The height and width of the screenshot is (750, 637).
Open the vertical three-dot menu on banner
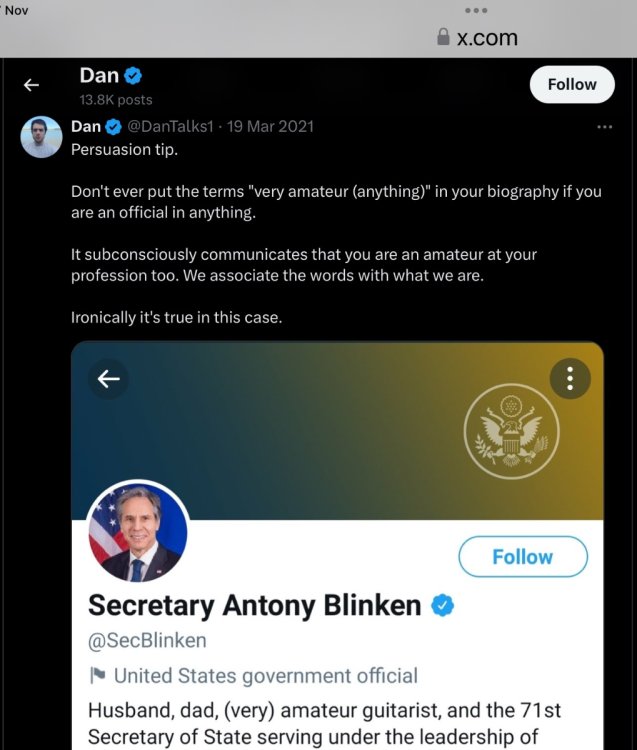coord(570,379)
